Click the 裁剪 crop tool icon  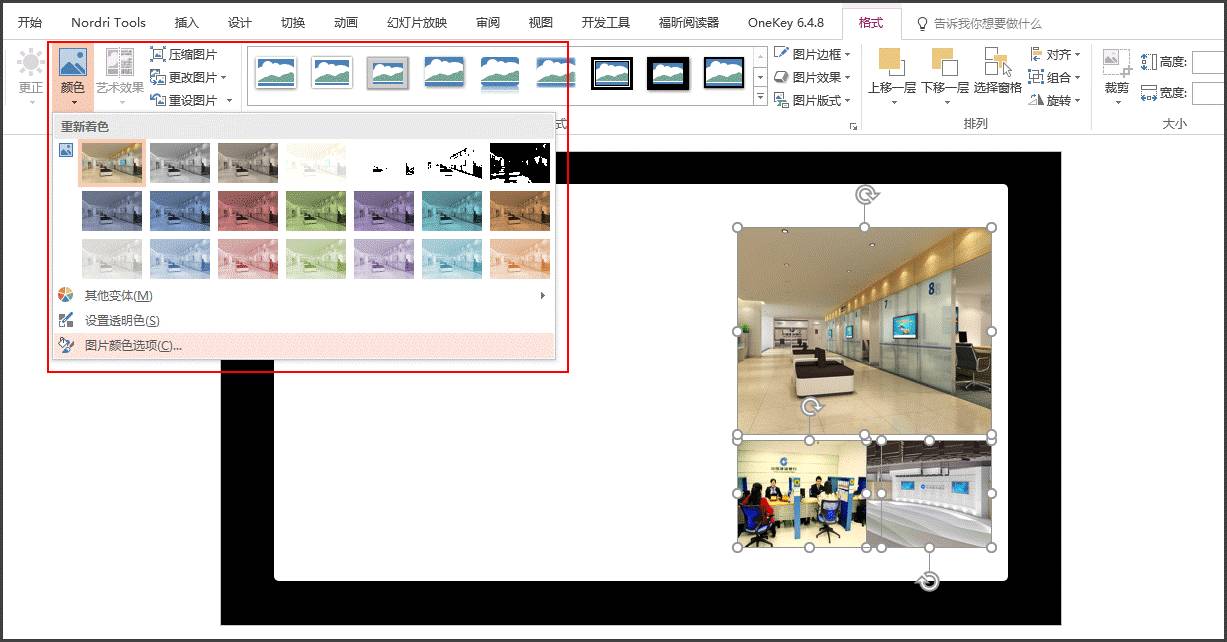[x=1117, y=63]
